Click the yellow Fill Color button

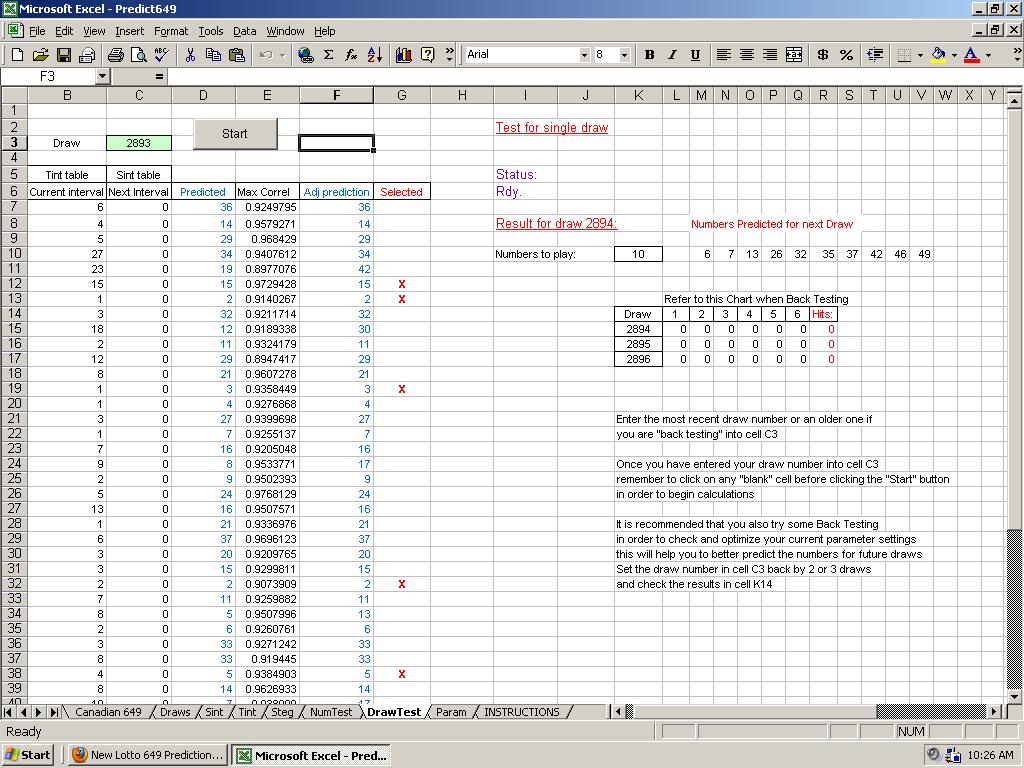(x=938, y=55)
